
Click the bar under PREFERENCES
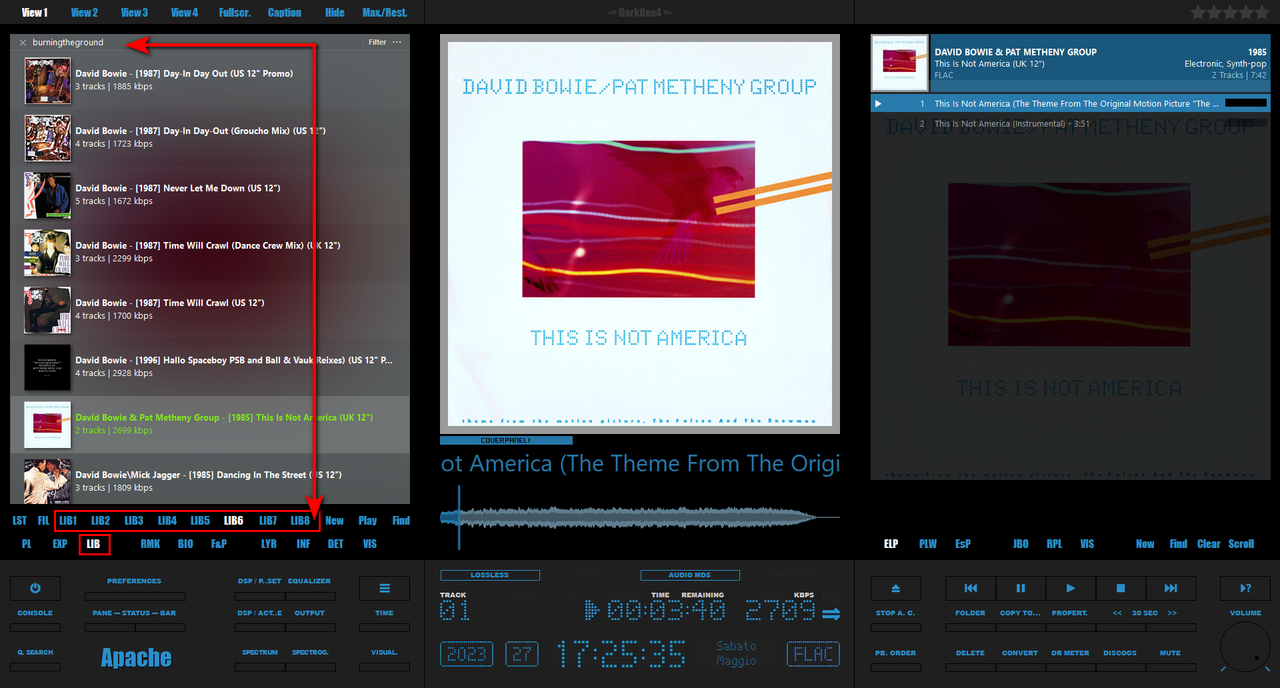point(134,596)
